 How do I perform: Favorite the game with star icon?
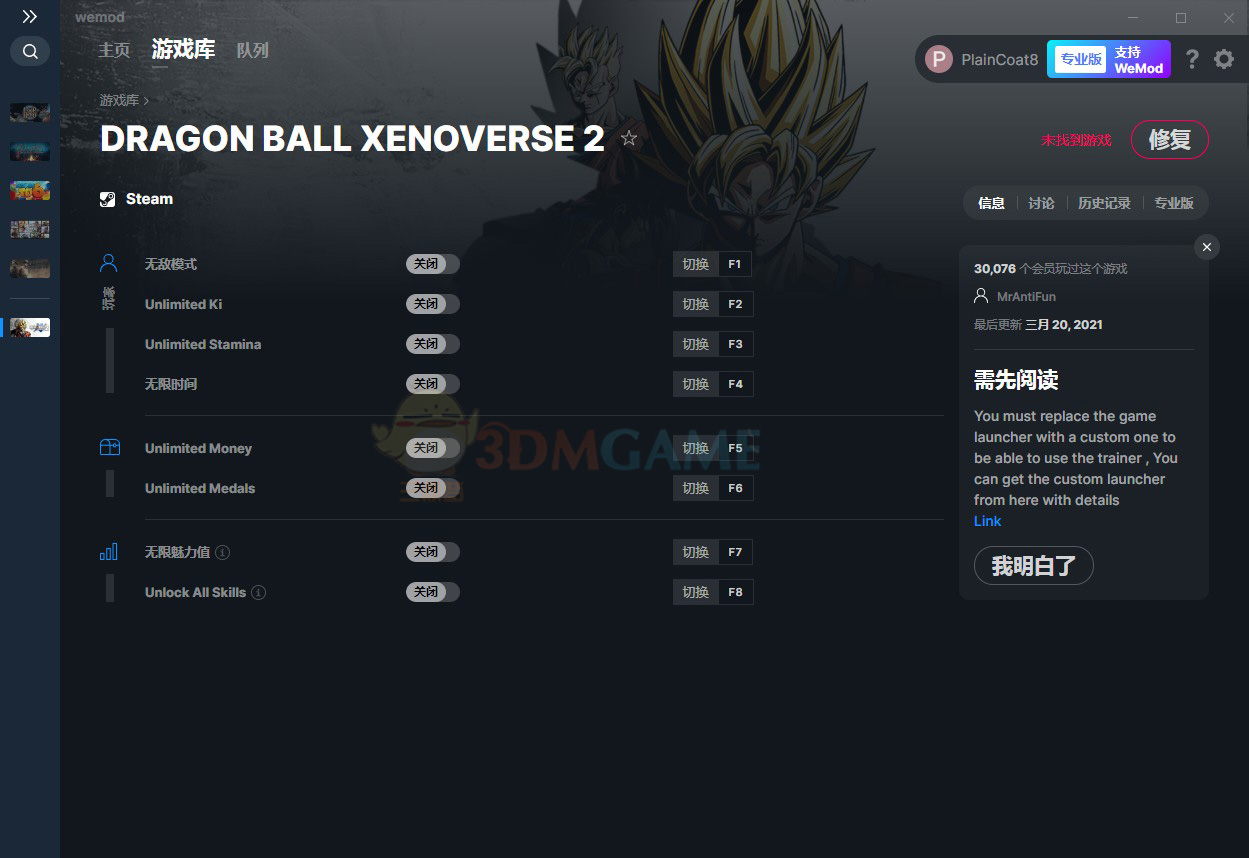pyautogui.click(x=629, y=139)
